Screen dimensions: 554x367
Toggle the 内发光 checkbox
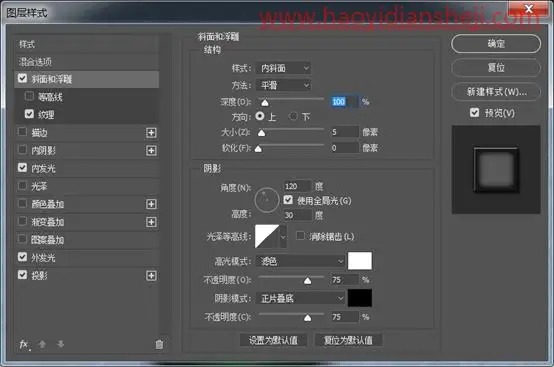tap(22, 168)
